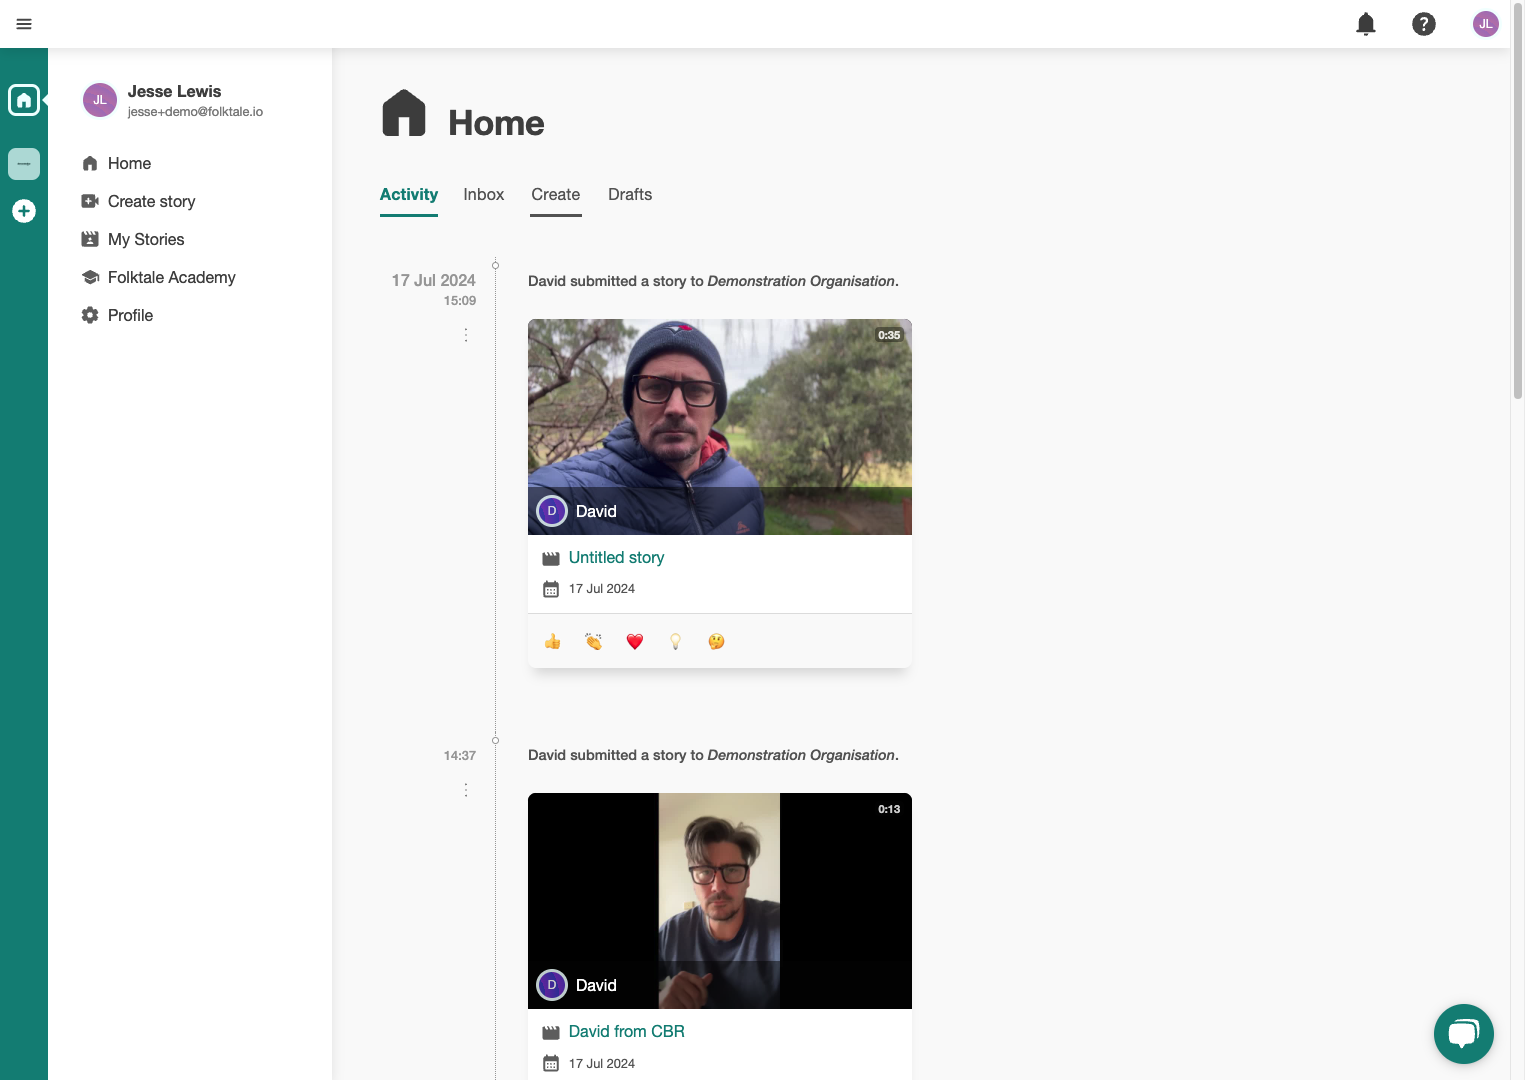Click the 17 Jul 2024 timeline date
This screenshot has height=1080, width=1525.
pyautogui.click(x=434, y=281)
